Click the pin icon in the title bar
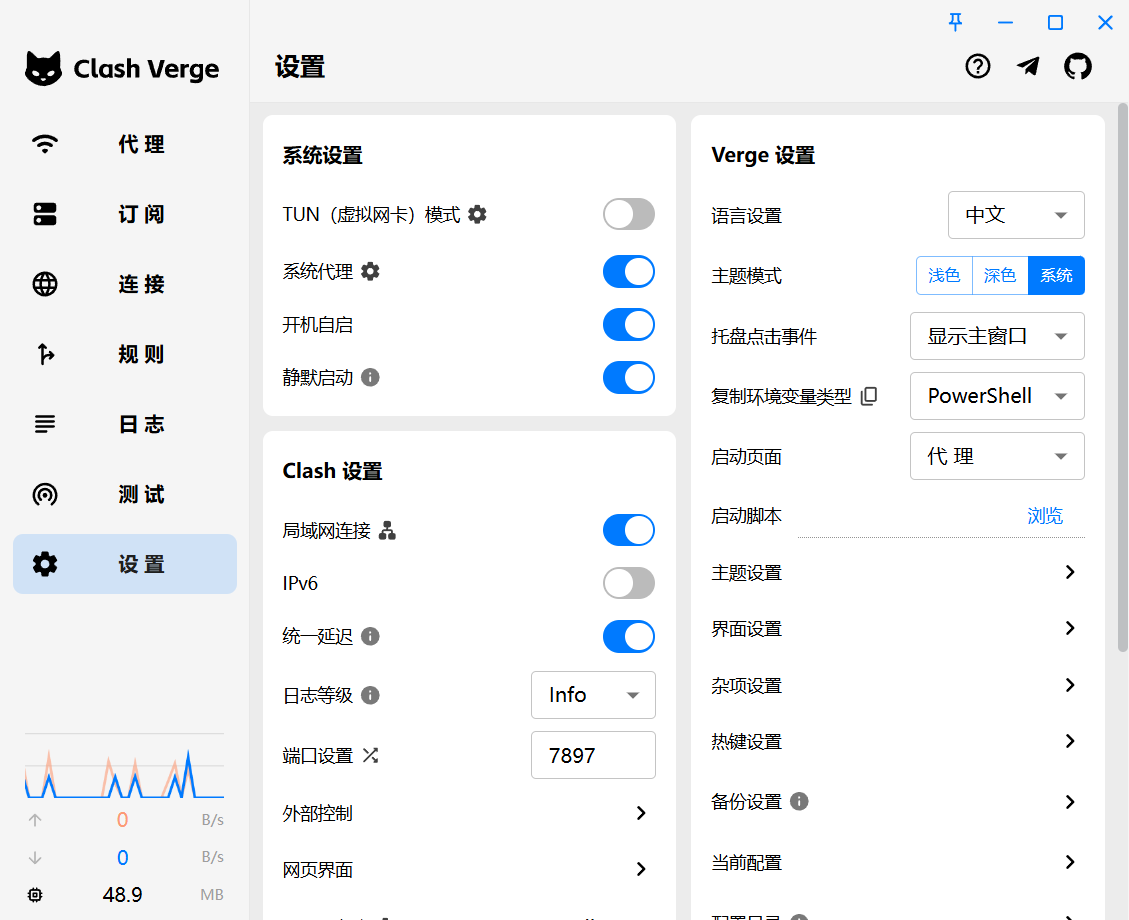This screenshot has width=1129, height=920. [x=955, y=22]
